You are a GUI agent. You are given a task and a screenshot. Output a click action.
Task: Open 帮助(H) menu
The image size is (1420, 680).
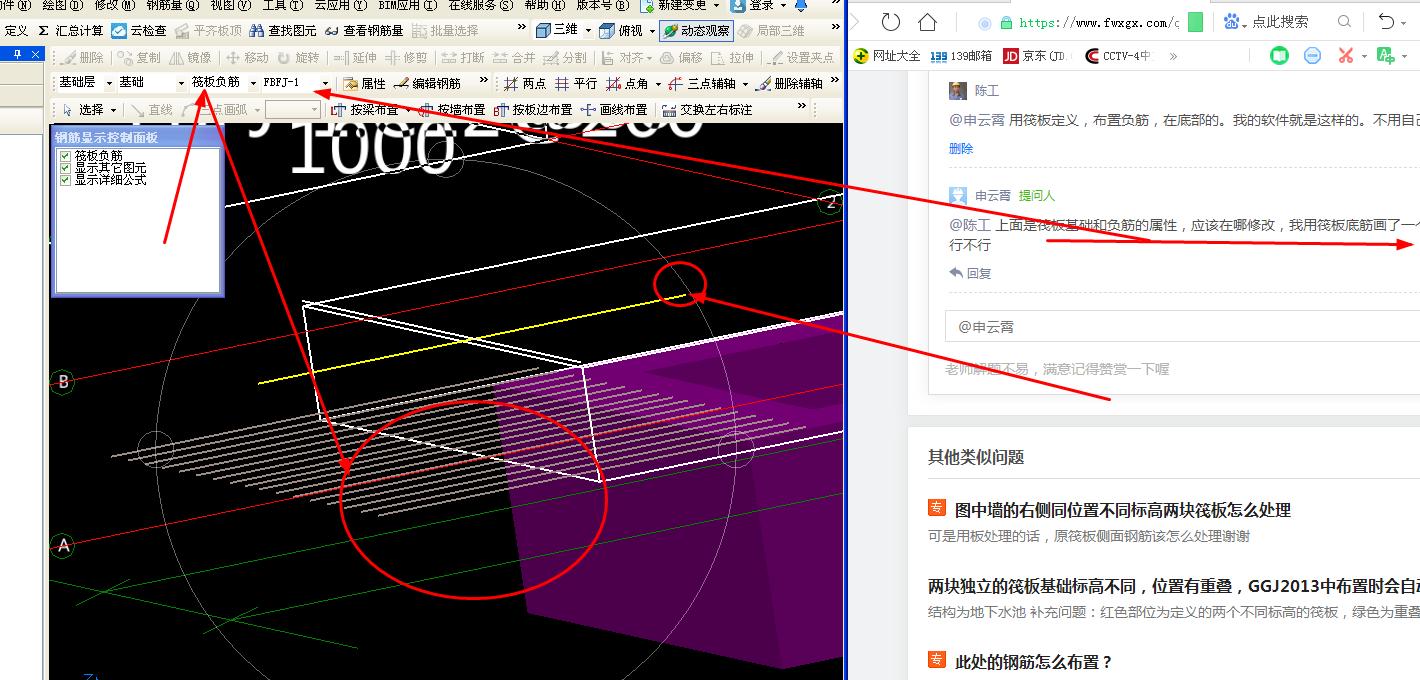[545, 5]
